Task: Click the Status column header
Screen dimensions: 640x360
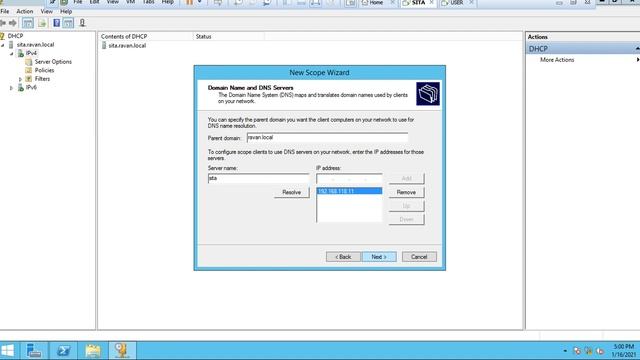Action: (229, 36)
